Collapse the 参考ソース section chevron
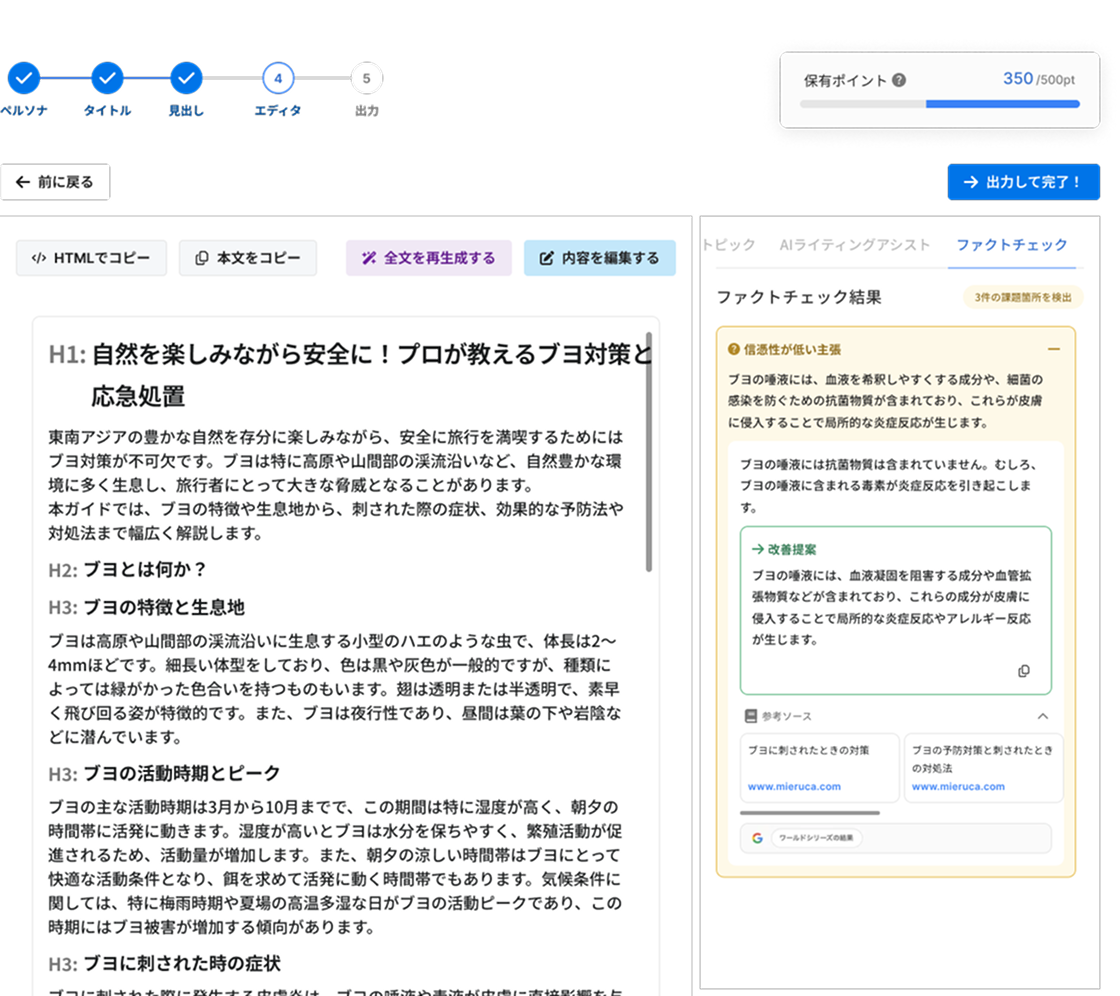This screenshot has height=996, width=1120. 1043,716
